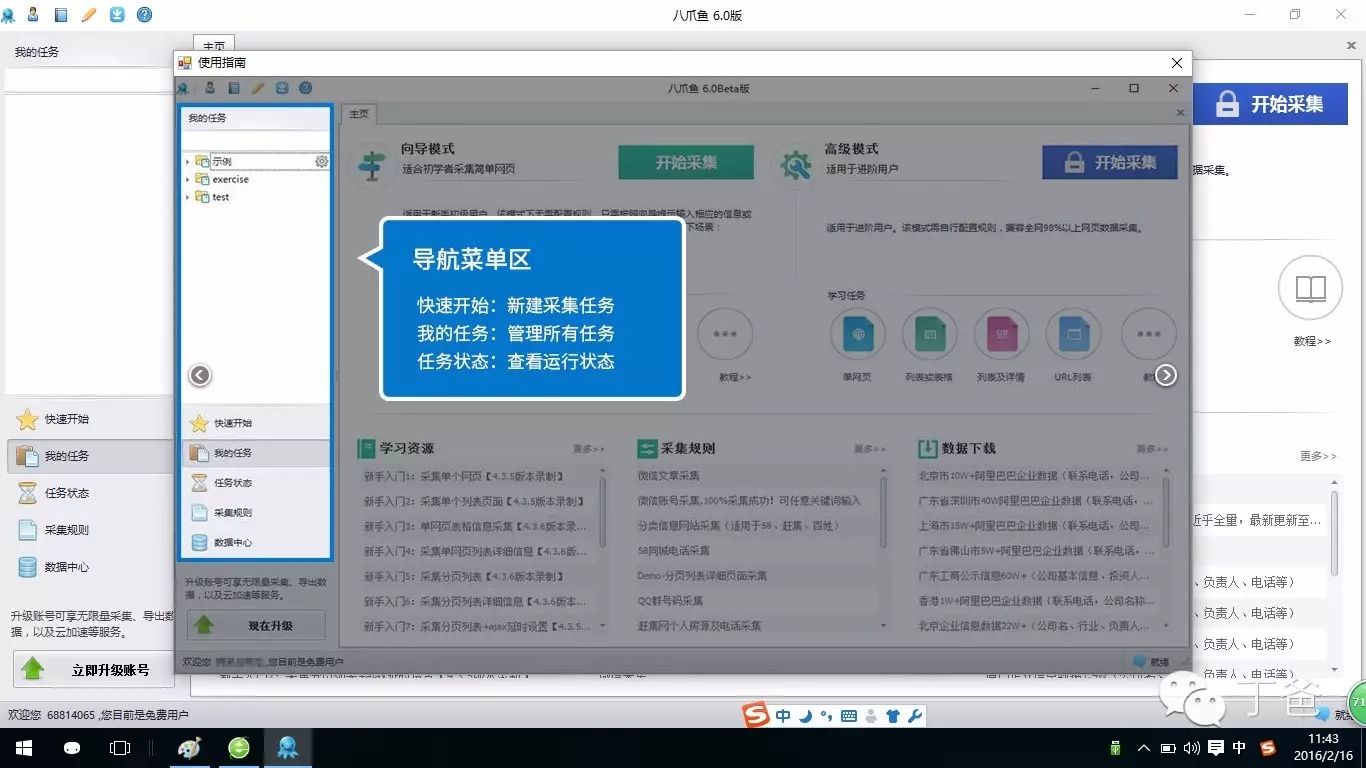The image size is (1366, 768).
Task: Switch to the 主页 tab in main window
Action: (x=214, y=46)
